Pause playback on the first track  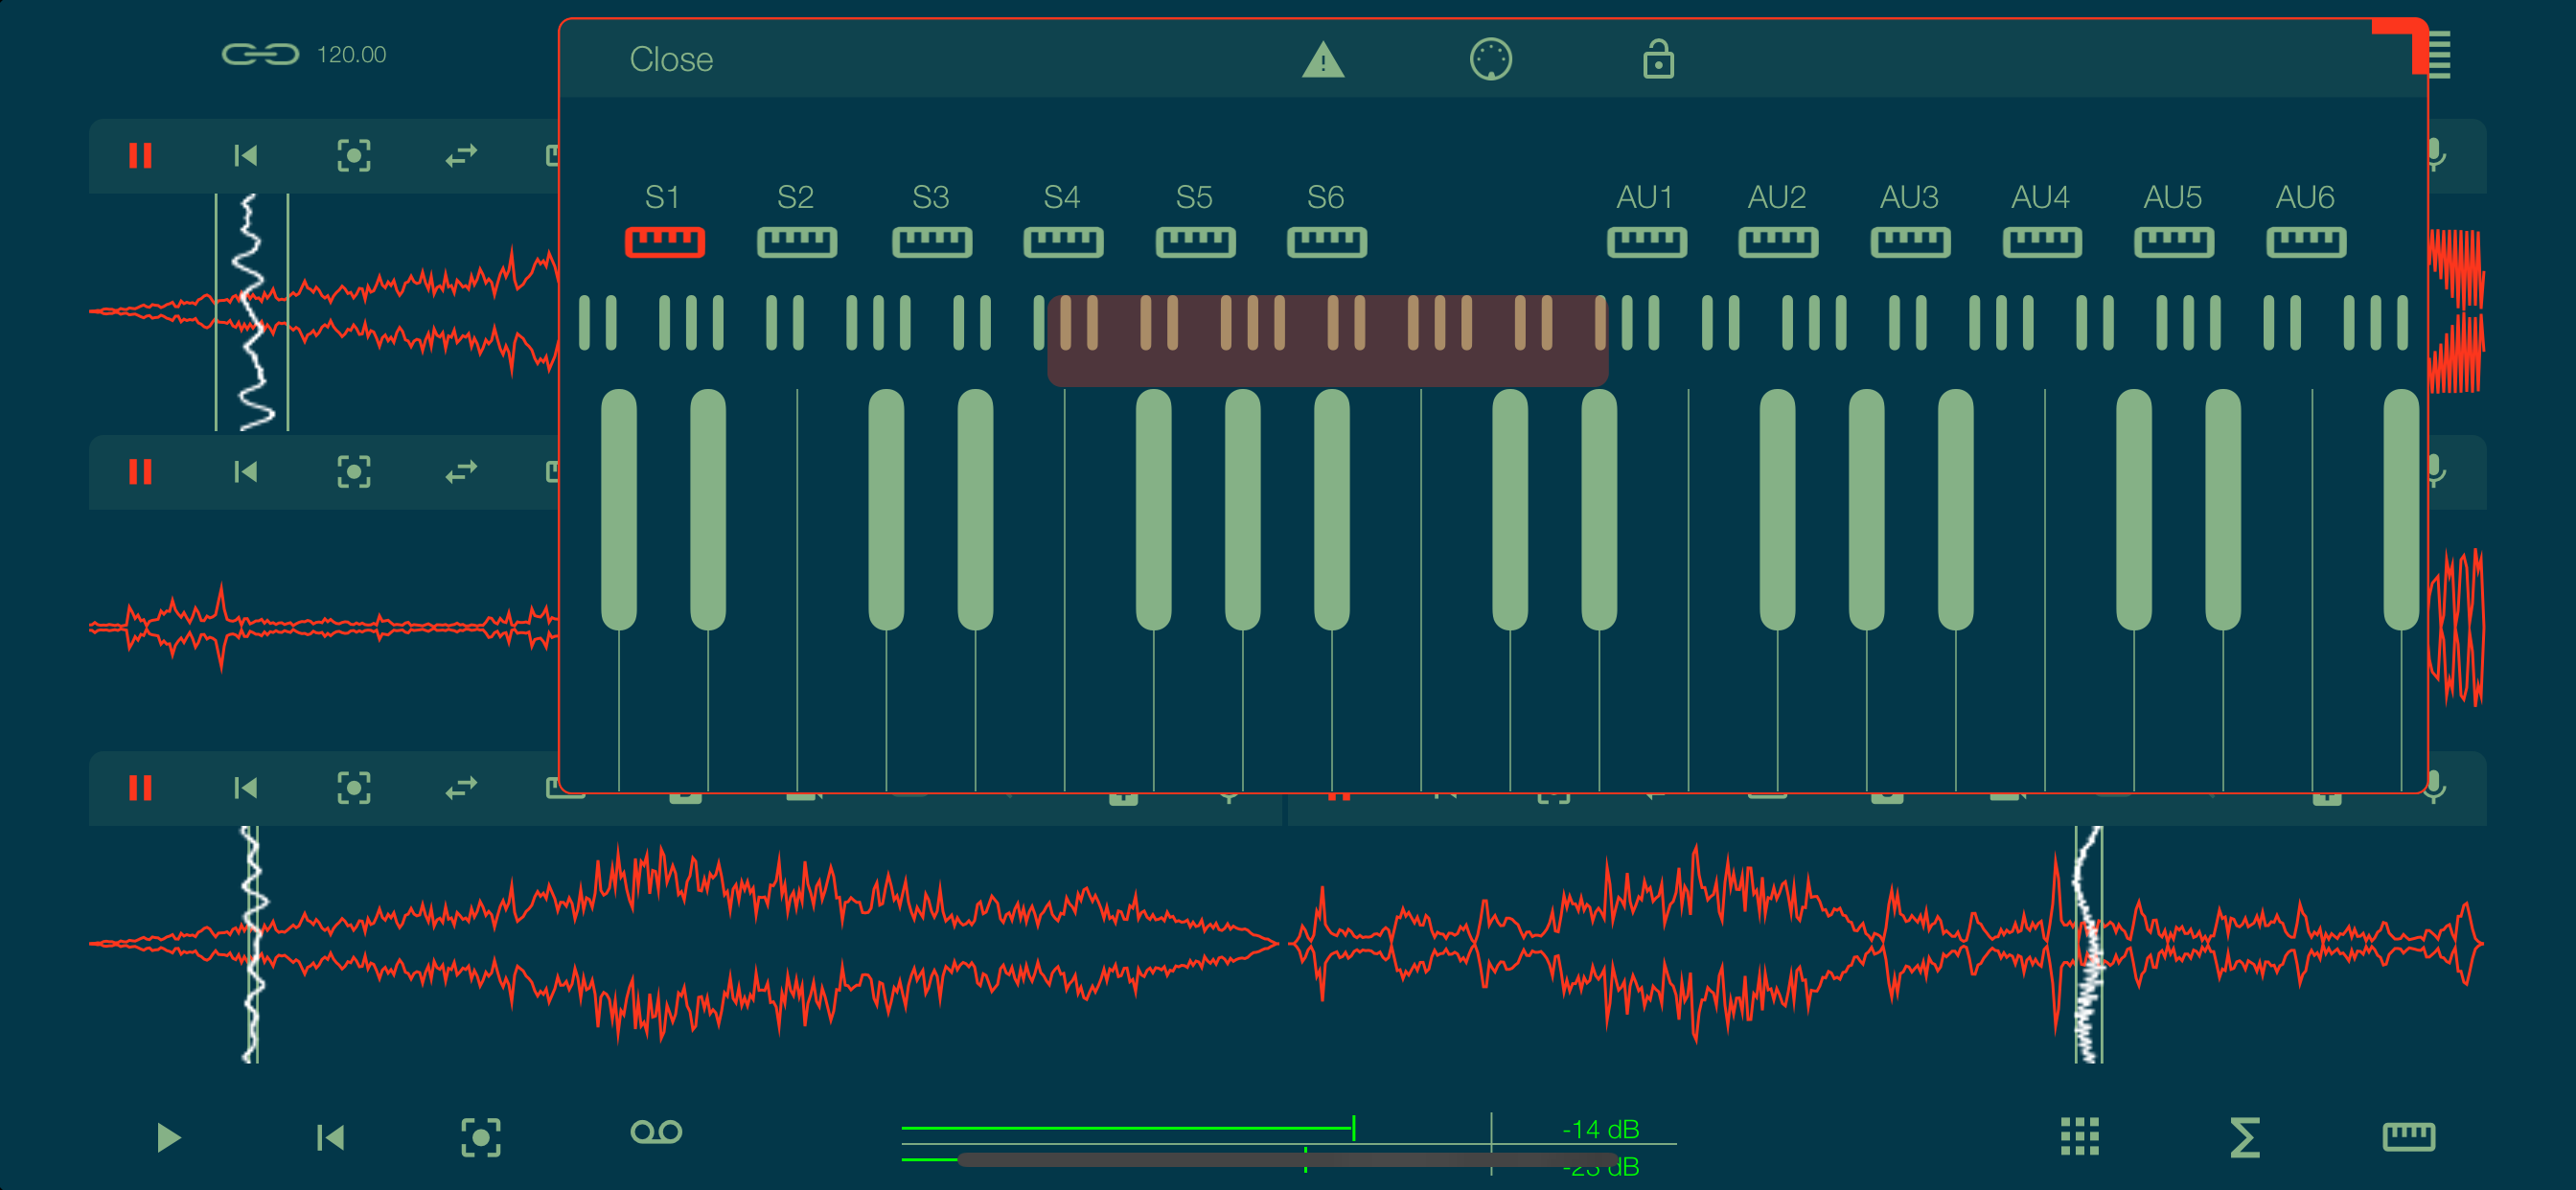[x=141, y=156]
